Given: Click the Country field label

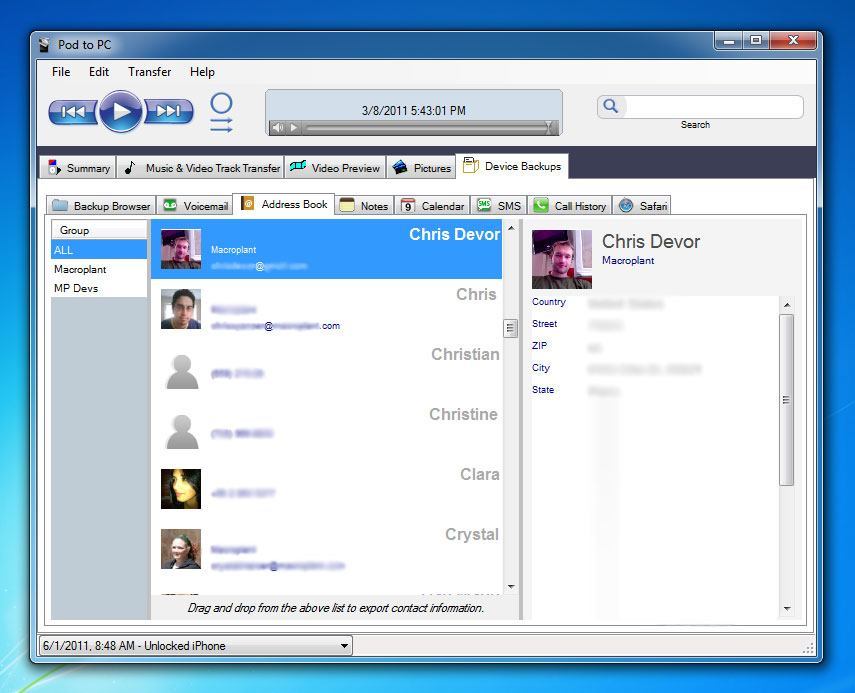Looking at the screenshot, I should click(549, 302).
